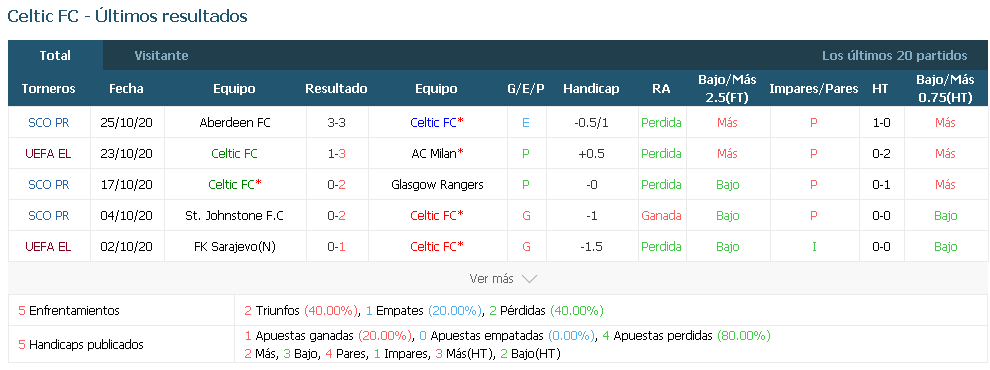Open the Glasgow Rangers team link

437,184
